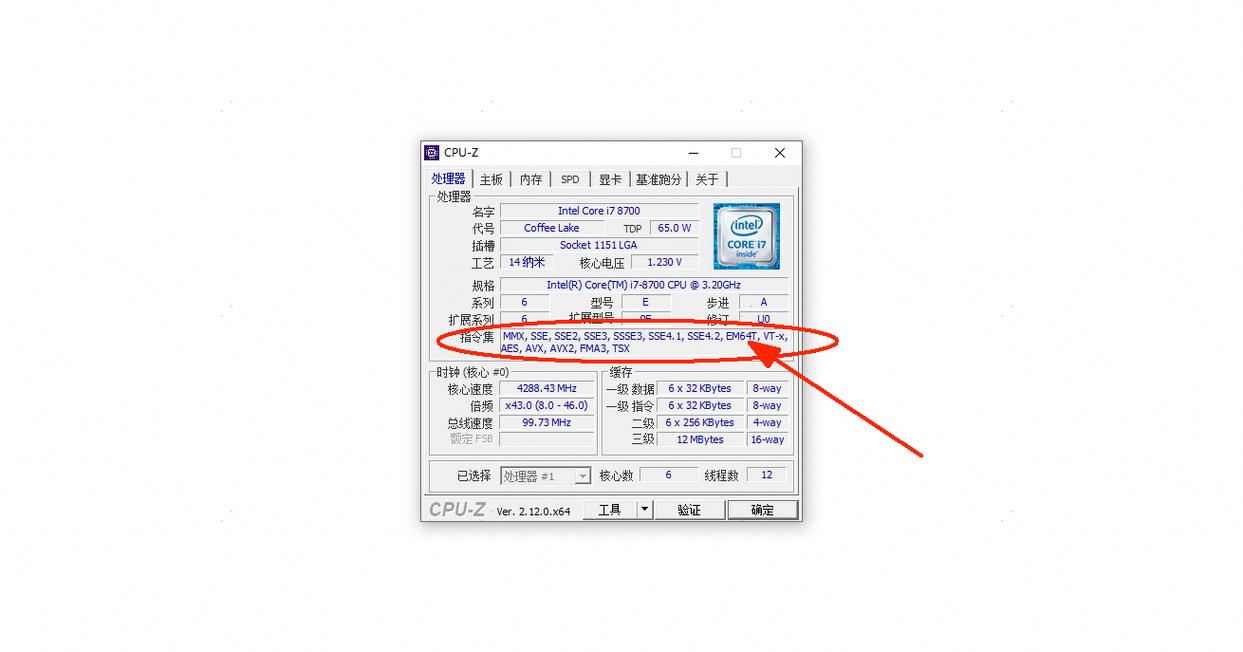
Task: Open the 基准跑分 (Bench) tab
Action: point(659,180)
